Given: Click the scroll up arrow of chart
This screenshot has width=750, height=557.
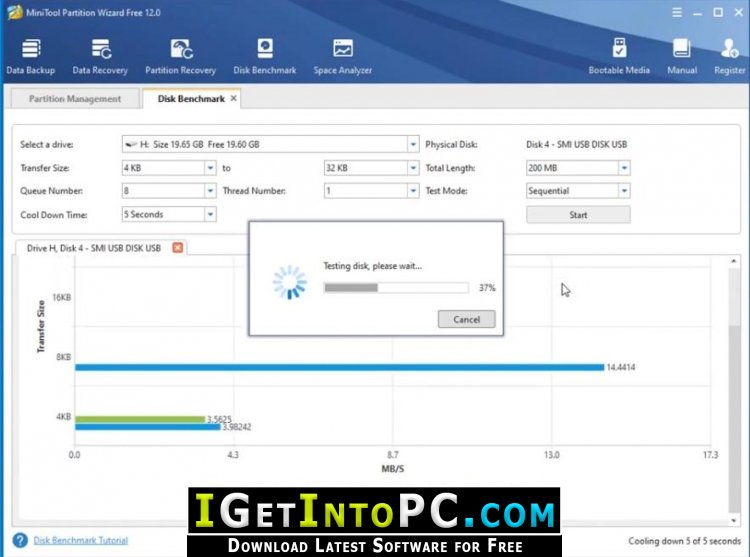Looking at the screenshot, I should tap(734, 261).
